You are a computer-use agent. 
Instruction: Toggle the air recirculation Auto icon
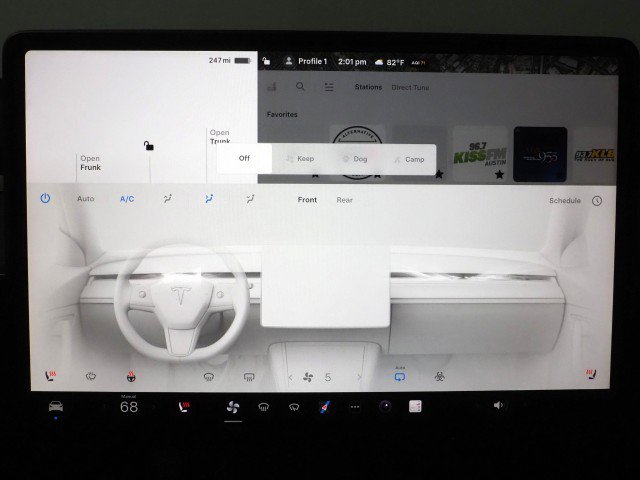400,376
